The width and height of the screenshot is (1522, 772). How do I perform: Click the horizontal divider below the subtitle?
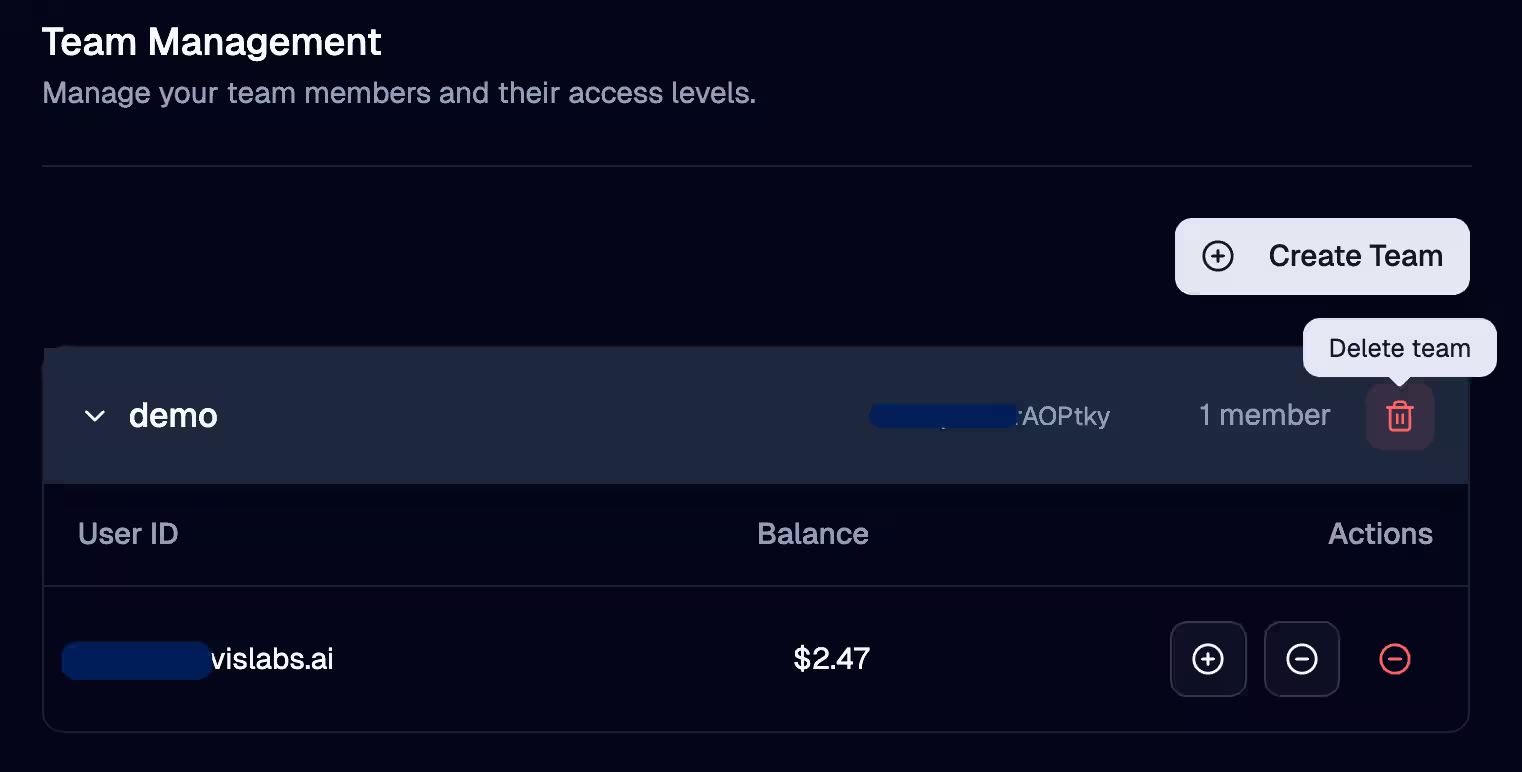point(756,165)
